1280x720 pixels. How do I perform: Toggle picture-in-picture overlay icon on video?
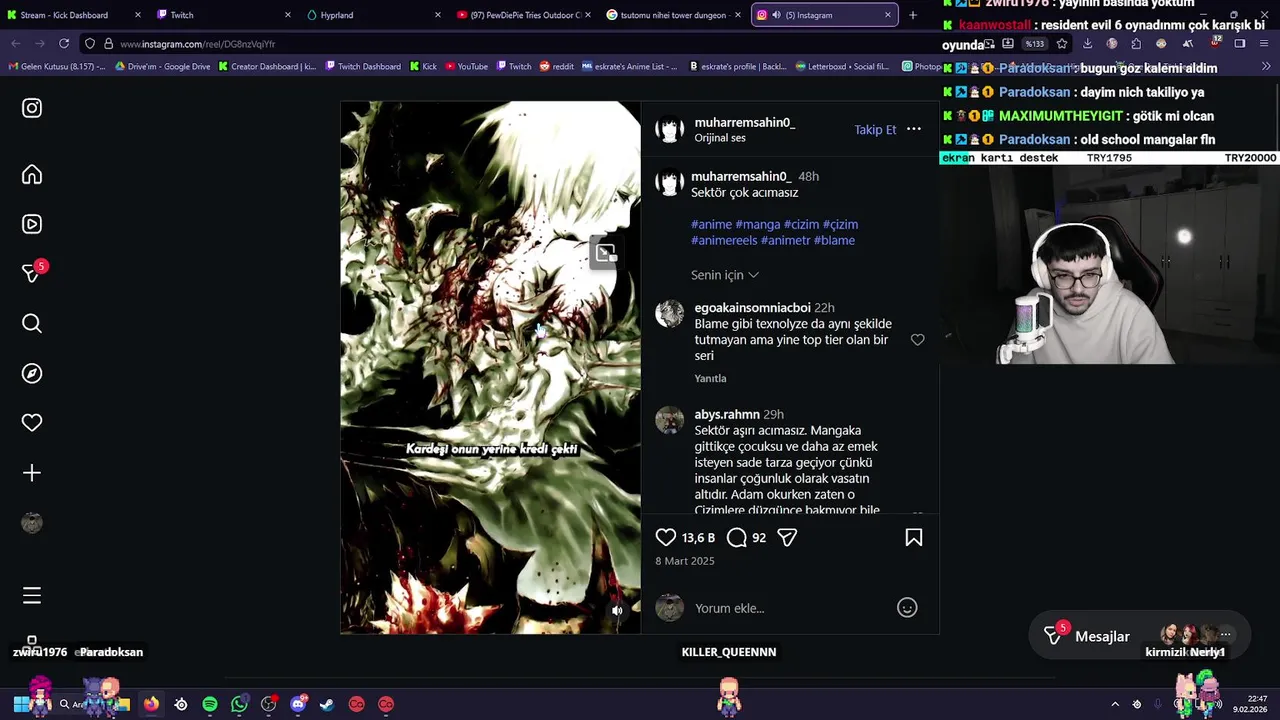point(605,253)
